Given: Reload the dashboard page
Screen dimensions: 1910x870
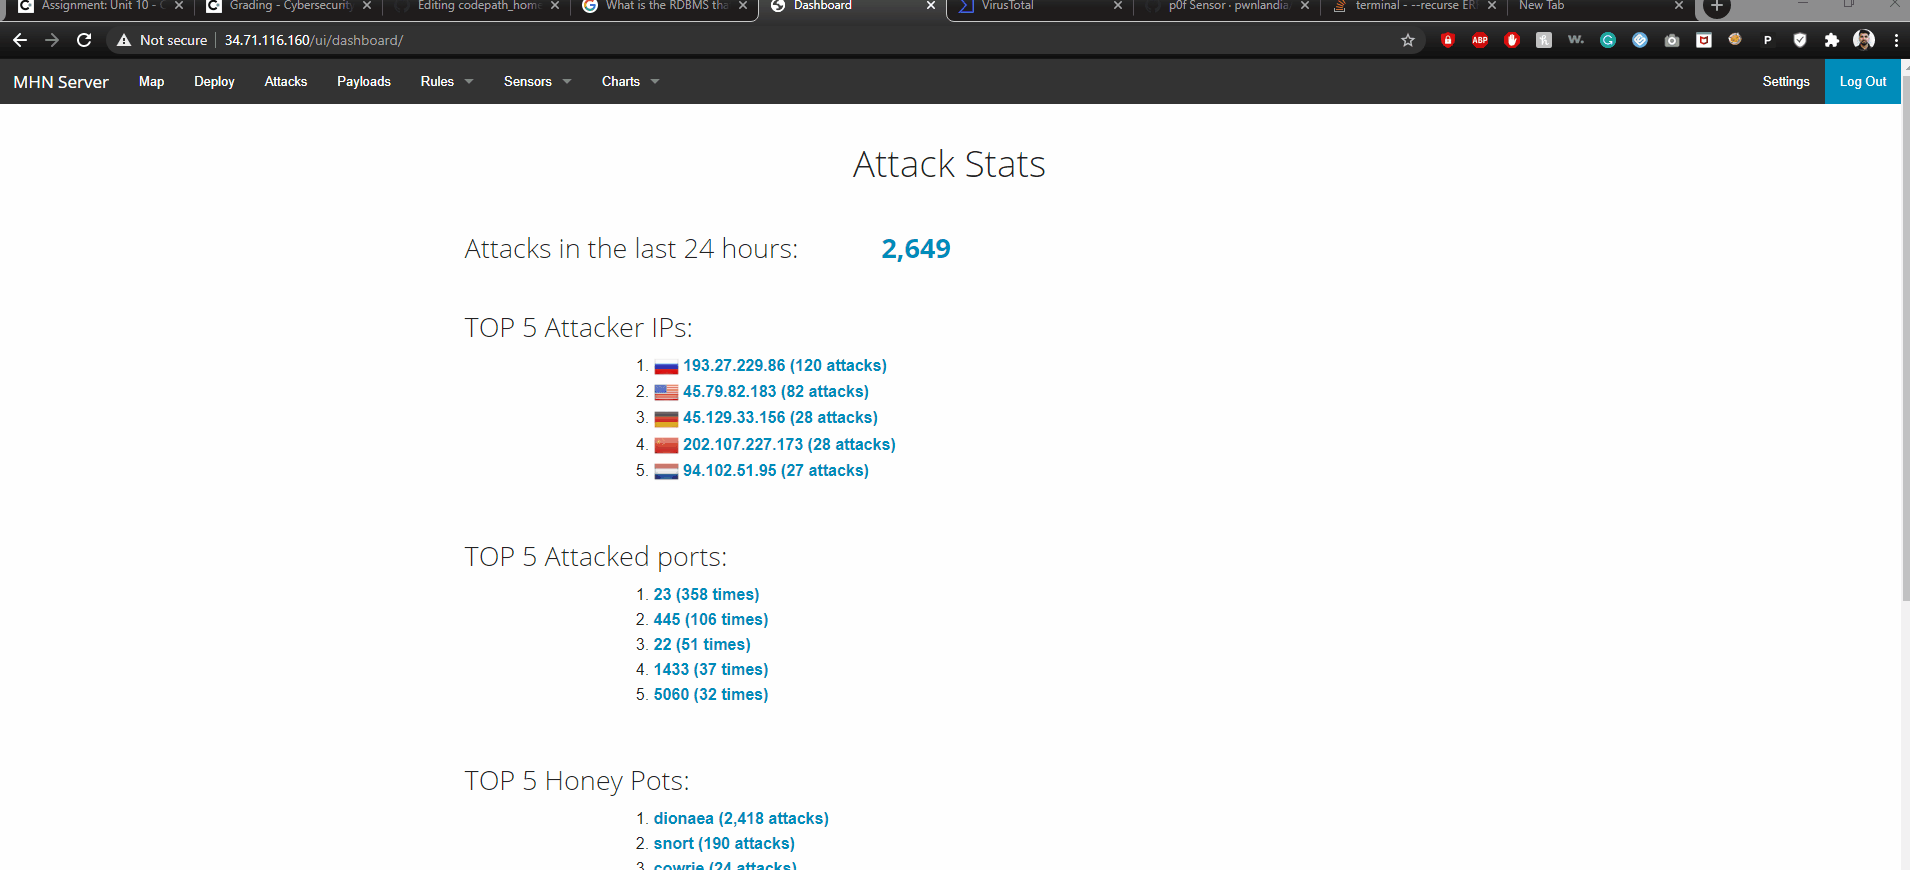Looking at the screenshot, I should coord(84,40).
